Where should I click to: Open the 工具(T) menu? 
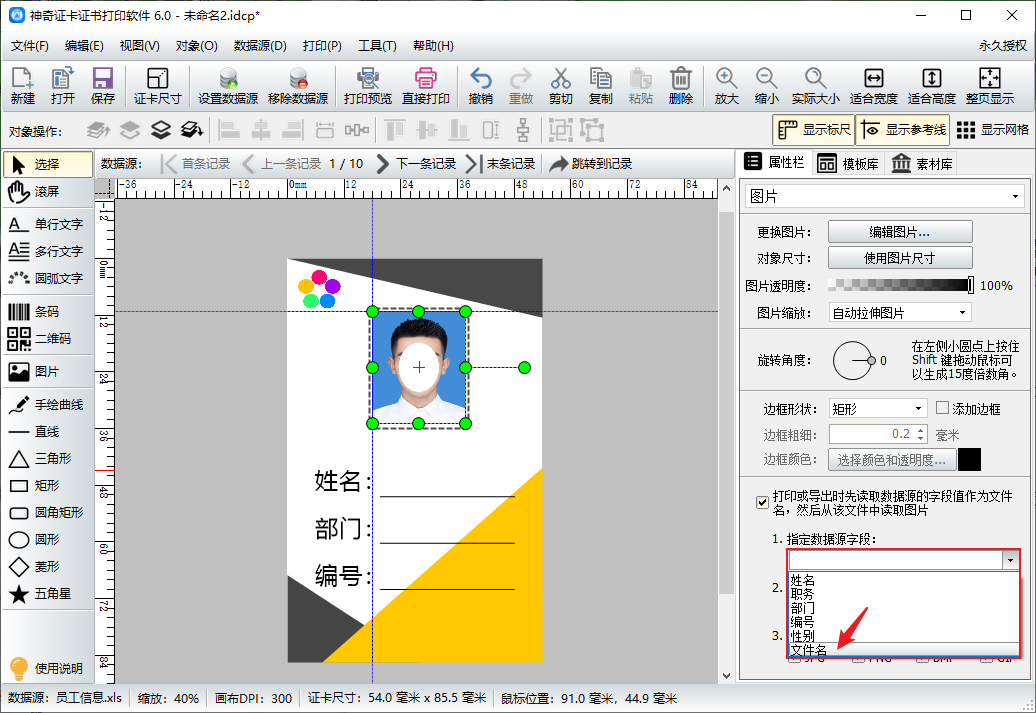[377, 46]
